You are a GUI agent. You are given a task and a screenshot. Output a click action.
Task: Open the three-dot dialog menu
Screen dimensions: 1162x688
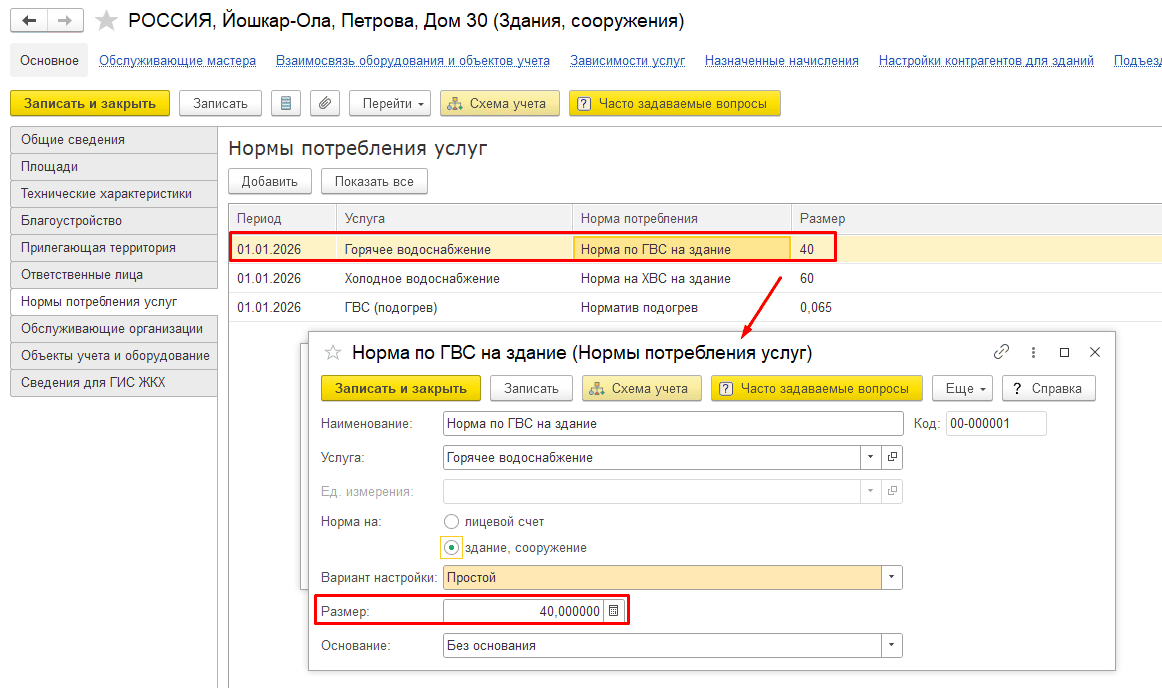tap(1033, 352)
